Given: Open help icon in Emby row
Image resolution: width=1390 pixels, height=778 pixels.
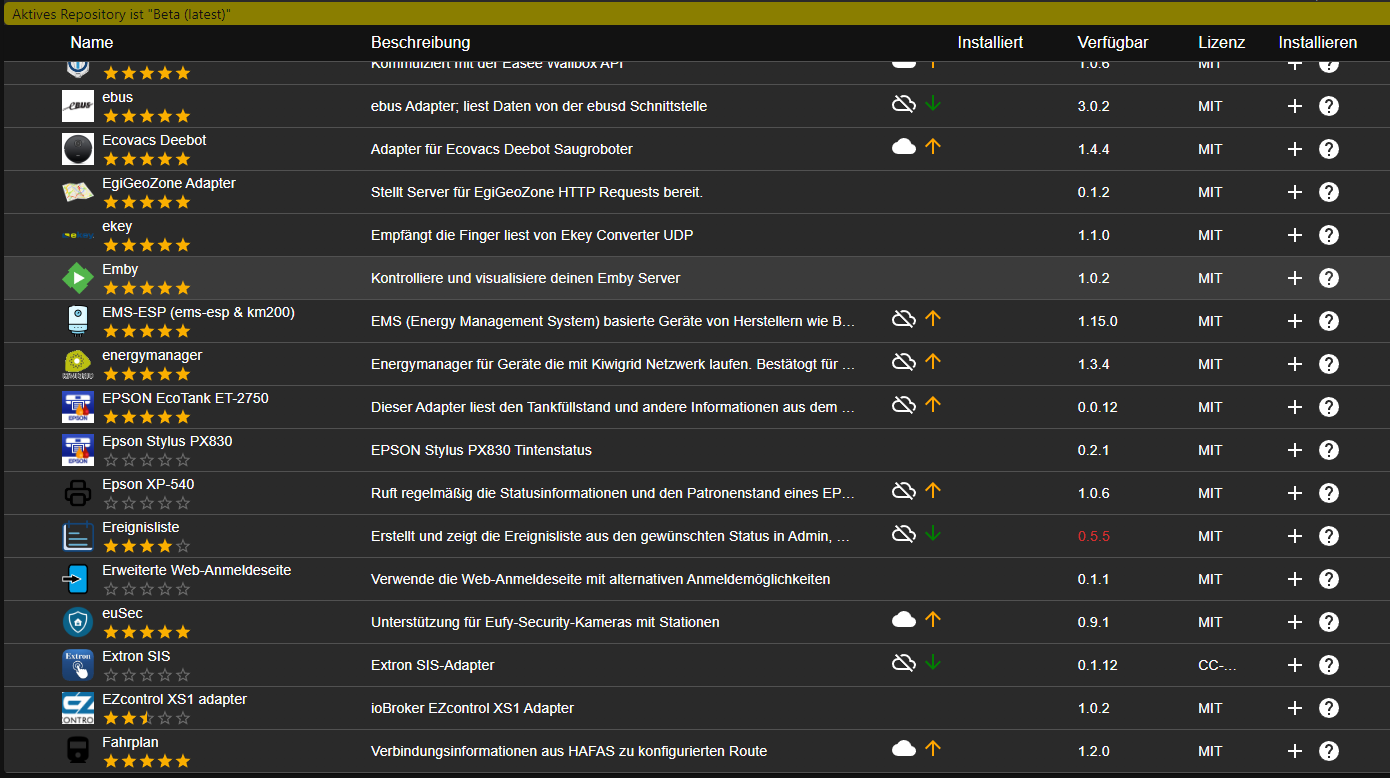Looking at the screenshot, I should (1329, 278).
